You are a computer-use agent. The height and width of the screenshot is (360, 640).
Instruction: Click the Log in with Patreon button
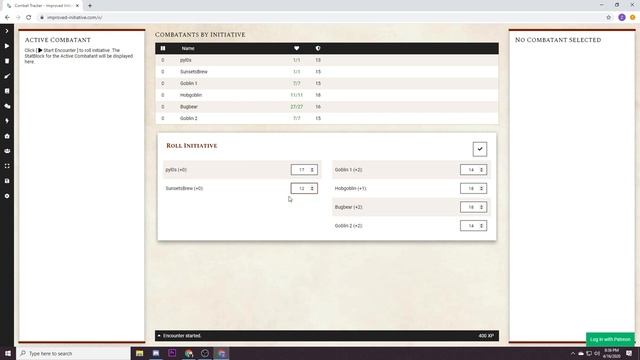pos(610,339)
